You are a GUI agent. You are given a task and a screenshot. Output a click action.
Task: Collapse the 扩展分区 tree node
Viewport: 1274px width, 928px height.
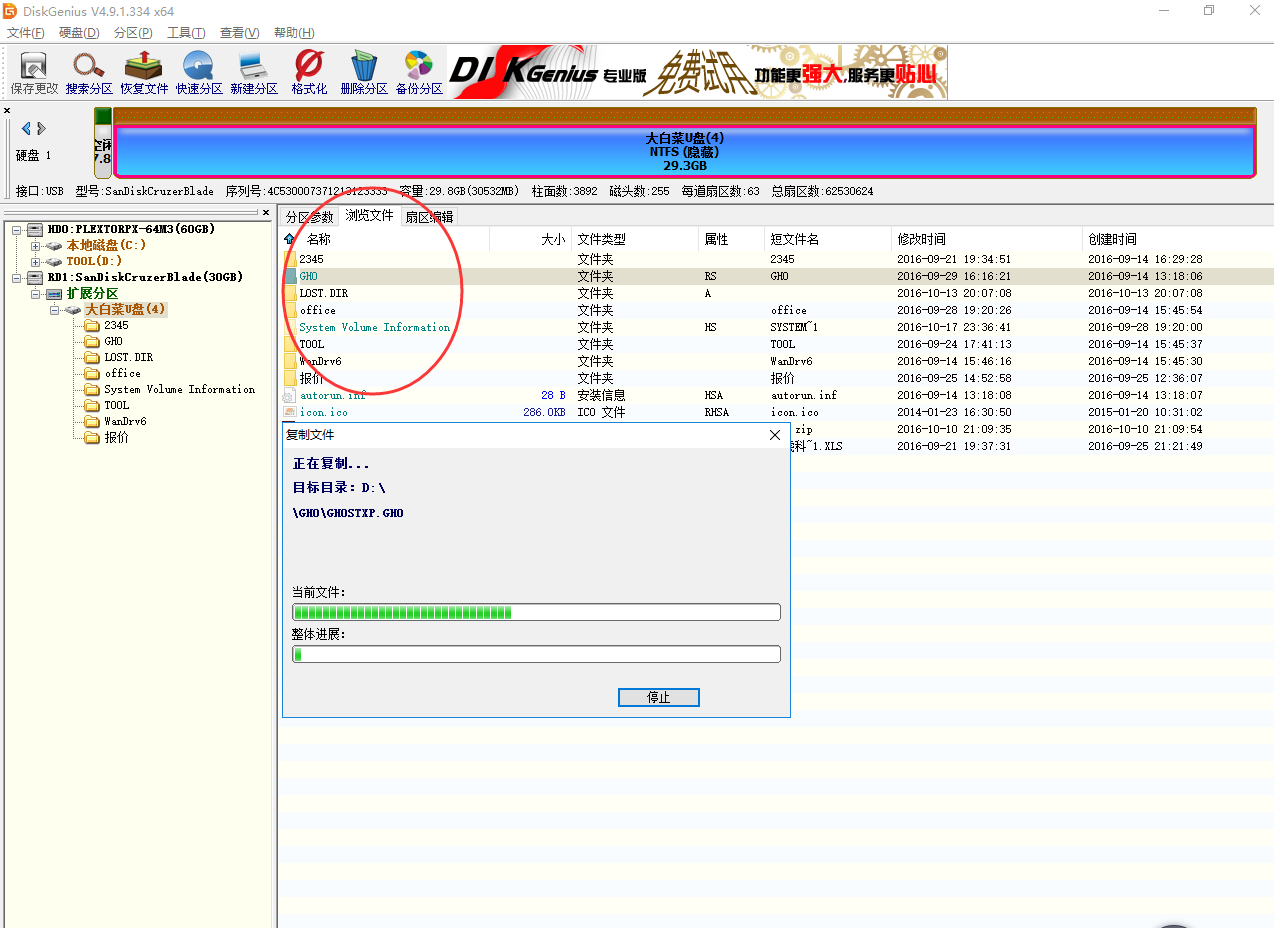36,294
